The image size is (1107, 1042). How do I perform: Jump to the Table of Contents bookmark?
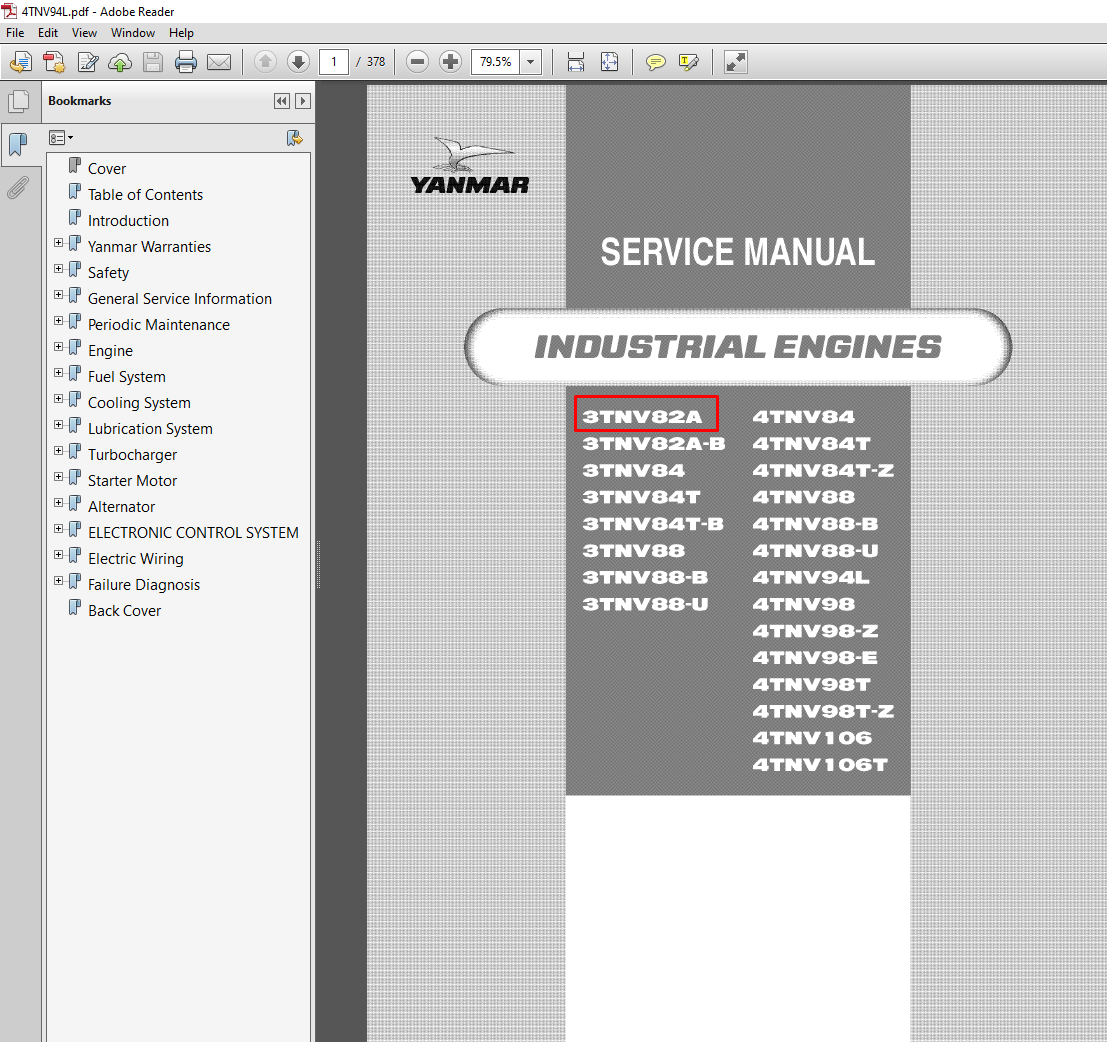[145, 195]
